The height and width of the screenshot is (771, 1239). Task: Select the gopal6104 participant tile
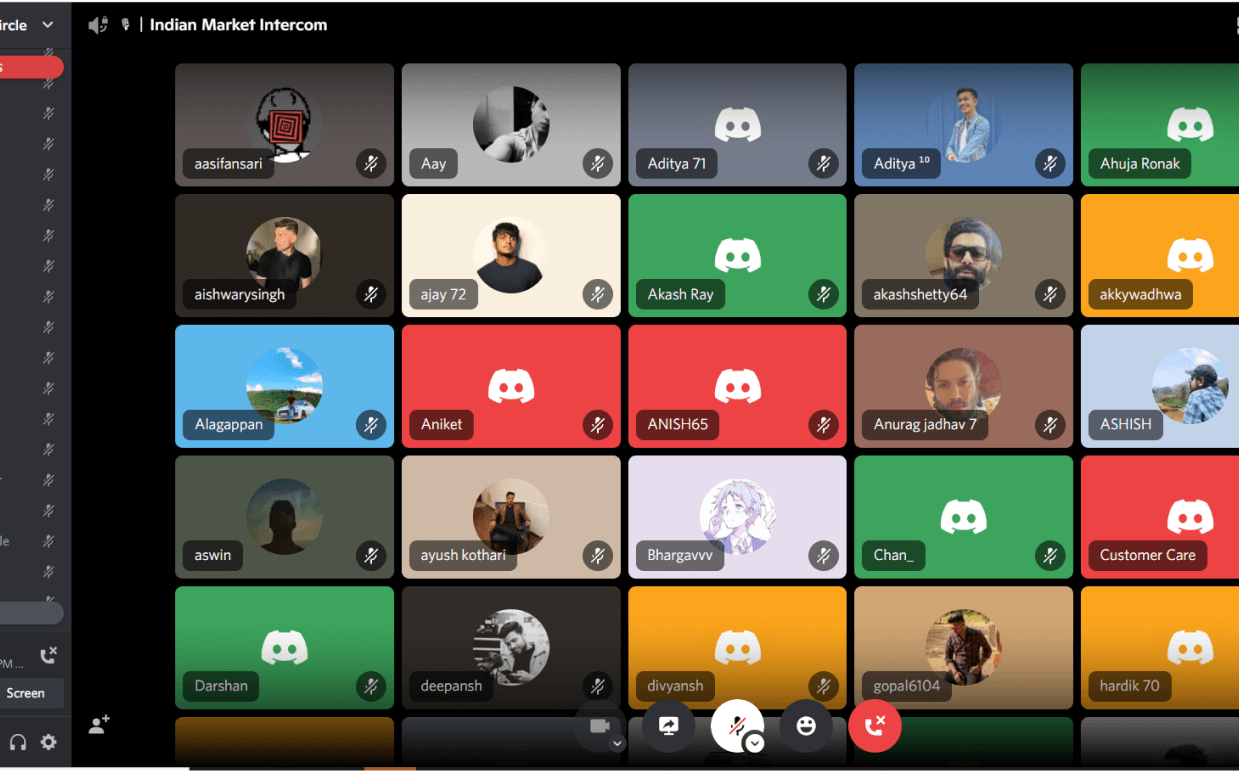click(963, 648)
